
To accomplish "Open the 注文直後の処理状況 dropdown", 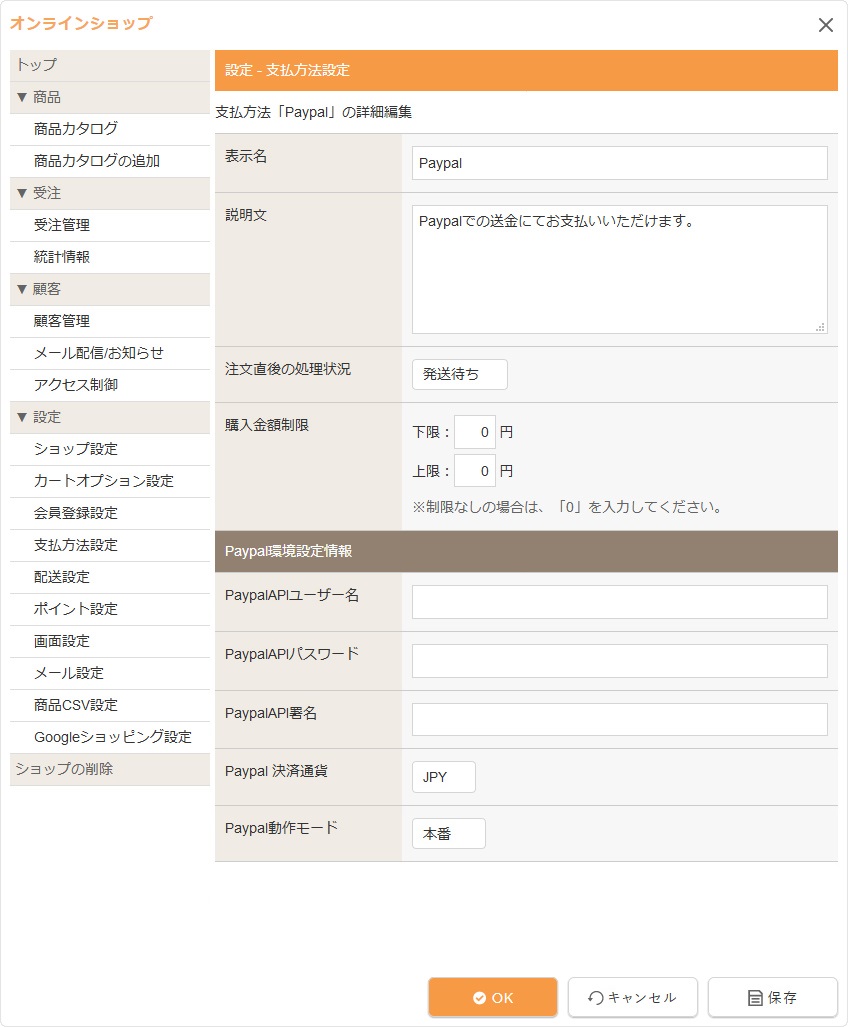I will click(x=459, y=374).
